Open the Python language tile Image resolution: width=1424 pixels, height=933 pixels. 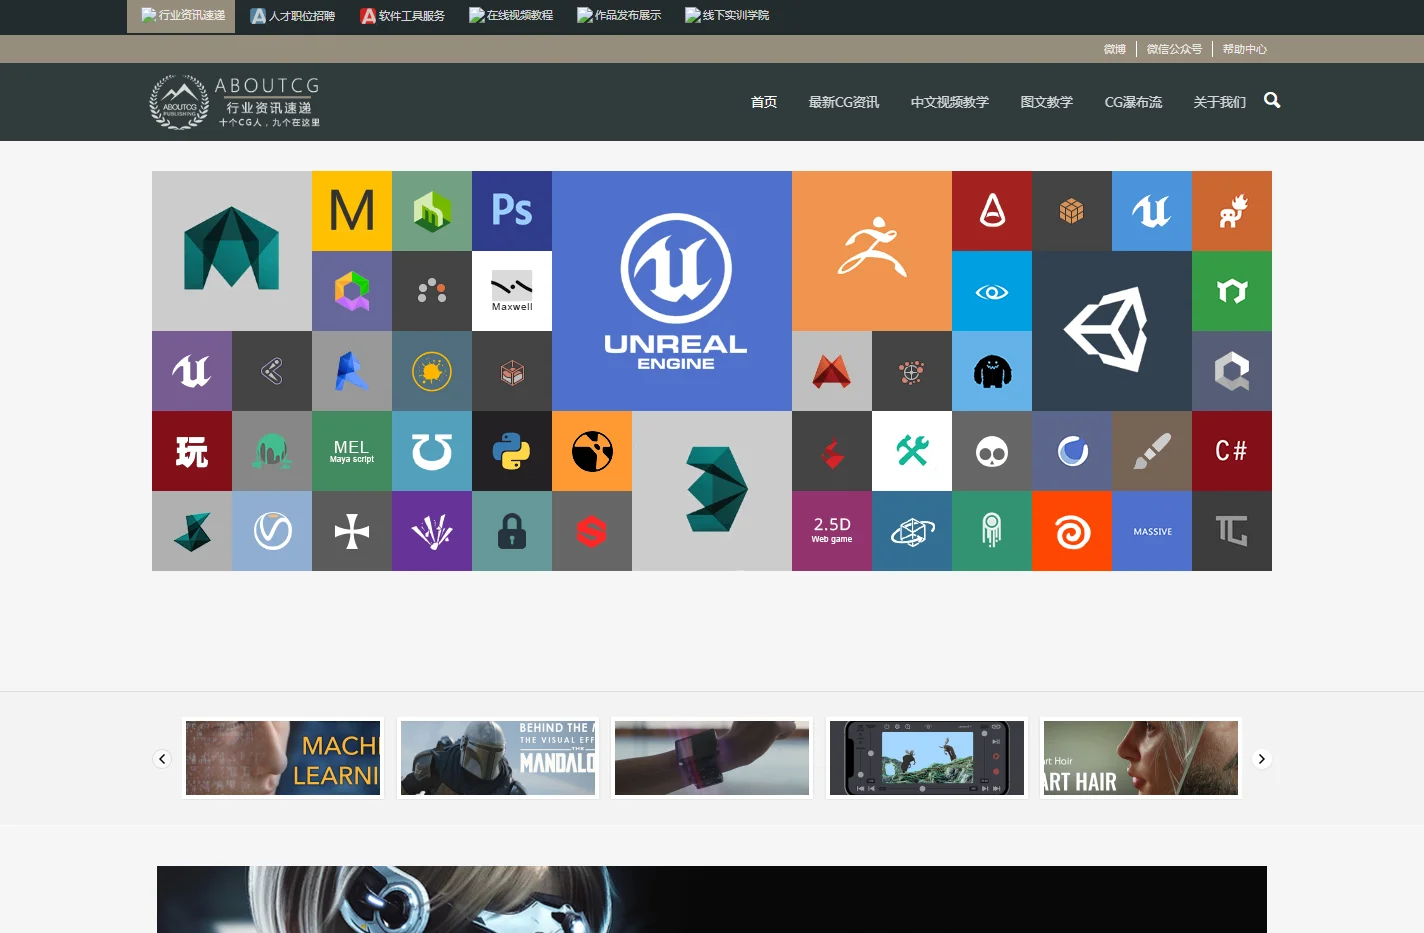(x=512, y=451)
